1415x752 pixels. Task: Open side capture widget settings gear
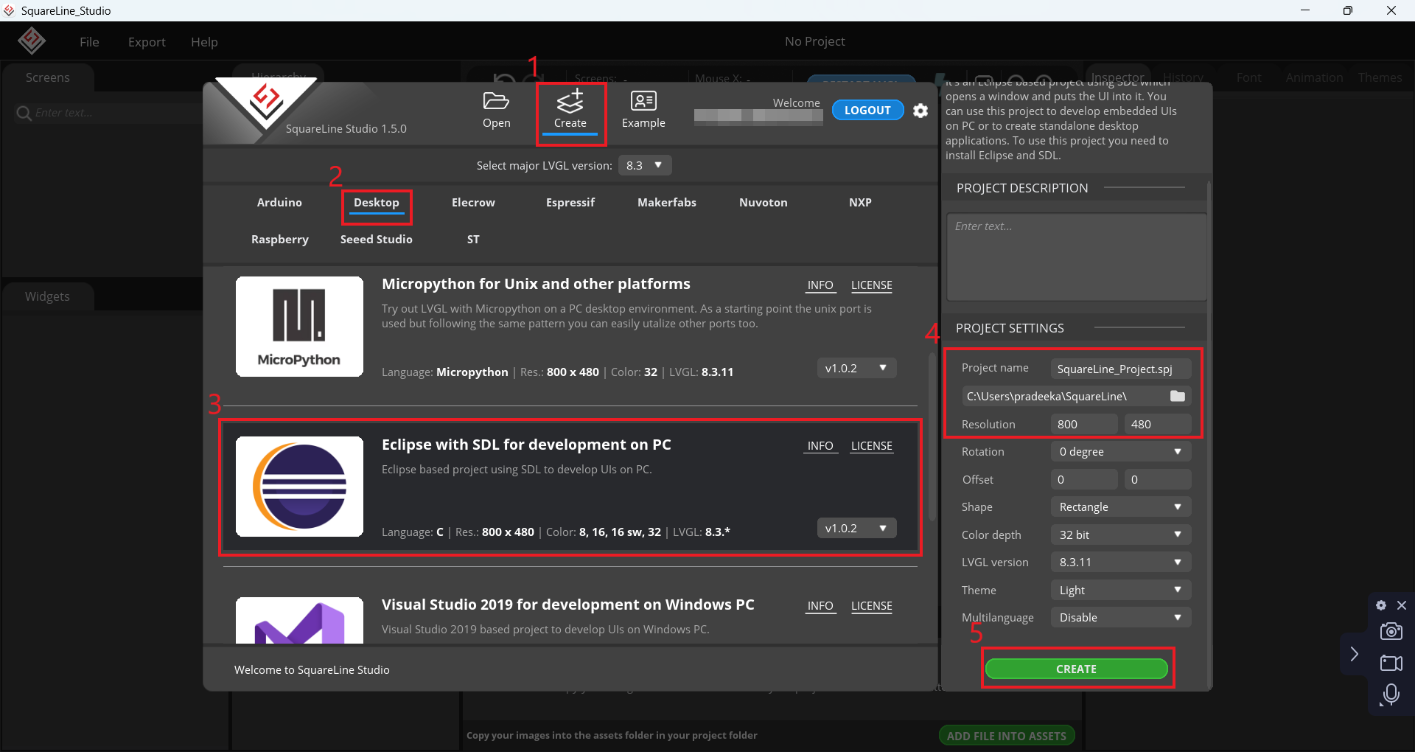pyautogui.click(x=1381, y=605)
